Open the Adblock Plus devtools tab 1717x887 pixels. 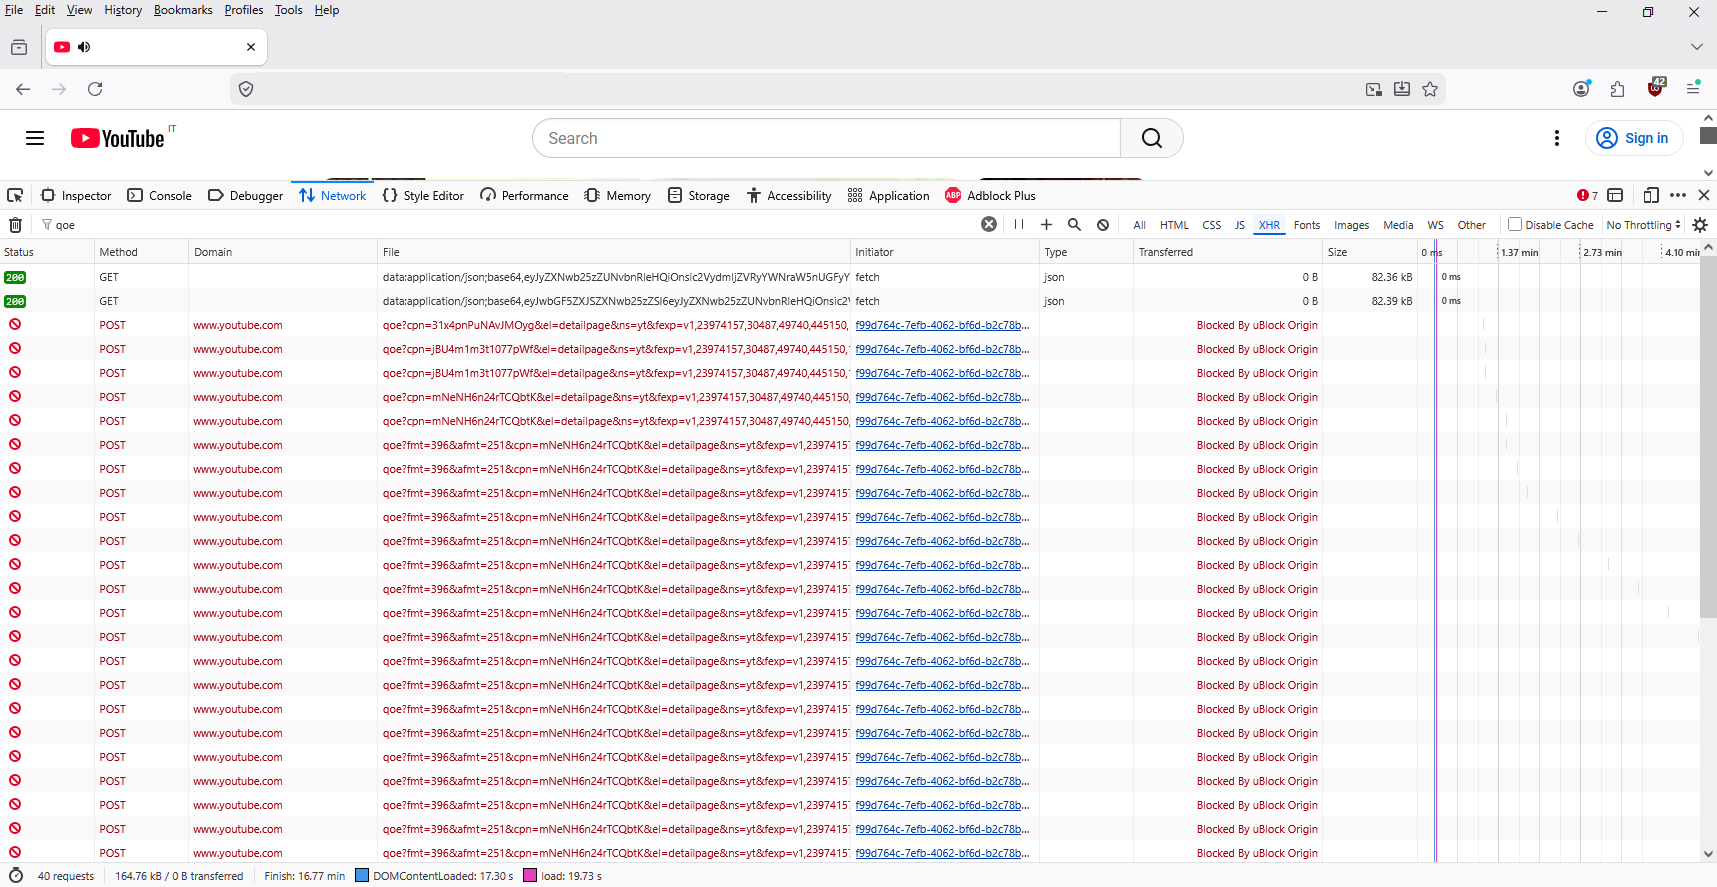990,196
